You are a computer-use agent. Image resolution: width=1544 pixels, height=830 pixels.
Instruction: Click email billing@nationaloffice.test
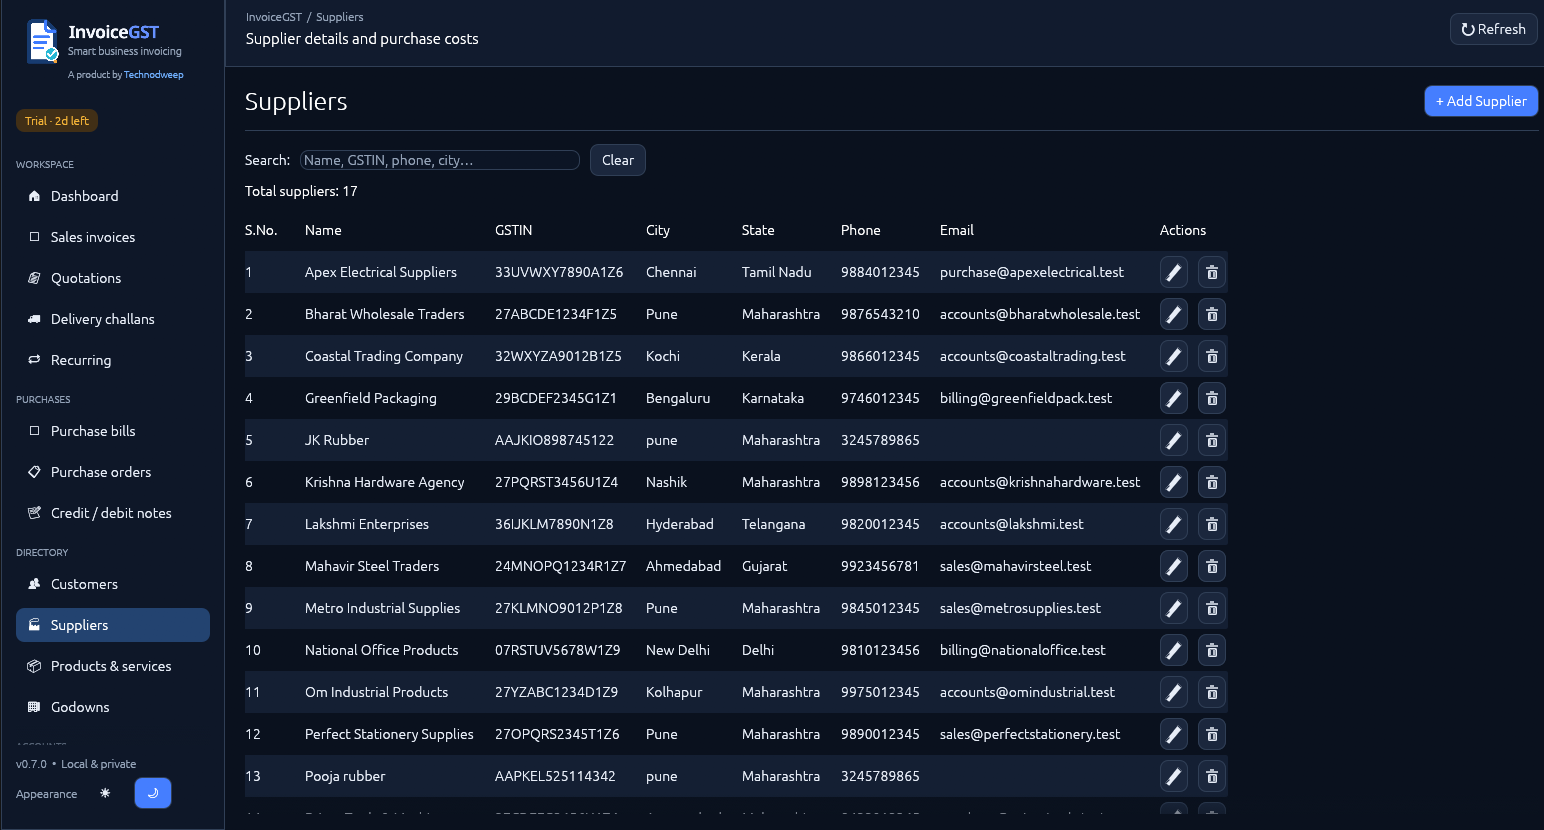pos(1023,650)
